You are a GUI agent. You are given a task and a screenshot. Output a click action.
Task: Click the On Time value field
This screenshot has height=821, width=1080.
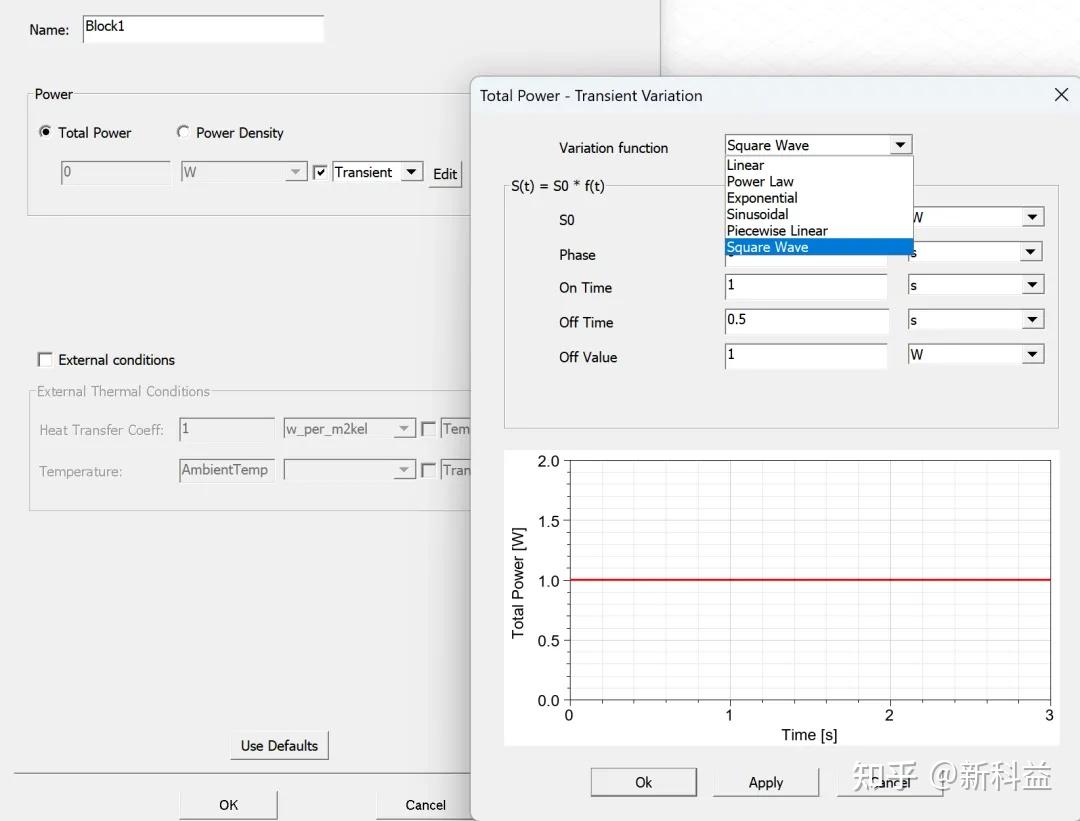pos(806,287)
